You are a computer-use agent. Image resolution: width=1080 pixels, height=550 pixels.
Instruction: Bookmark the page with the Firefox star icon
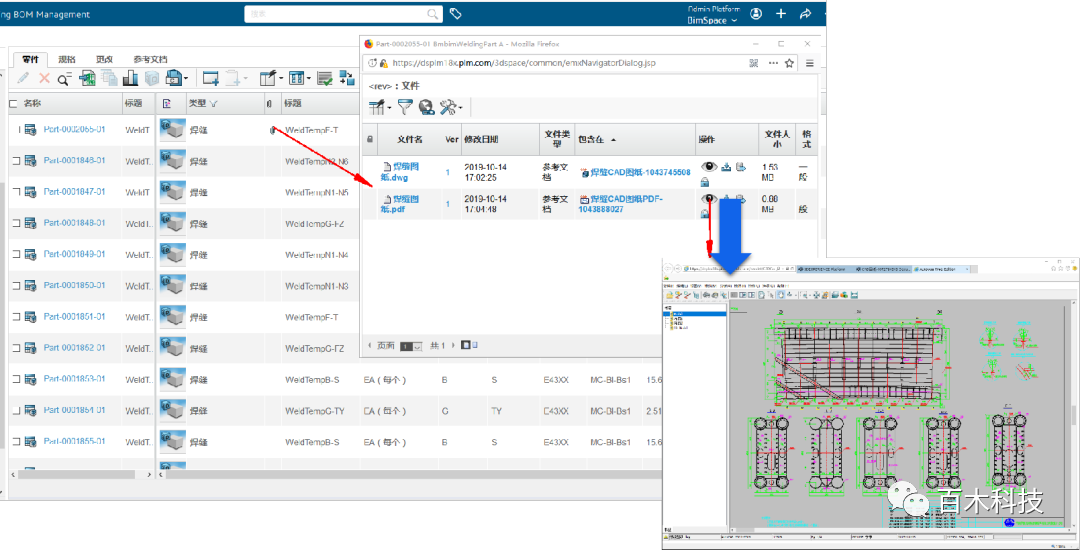789,62
